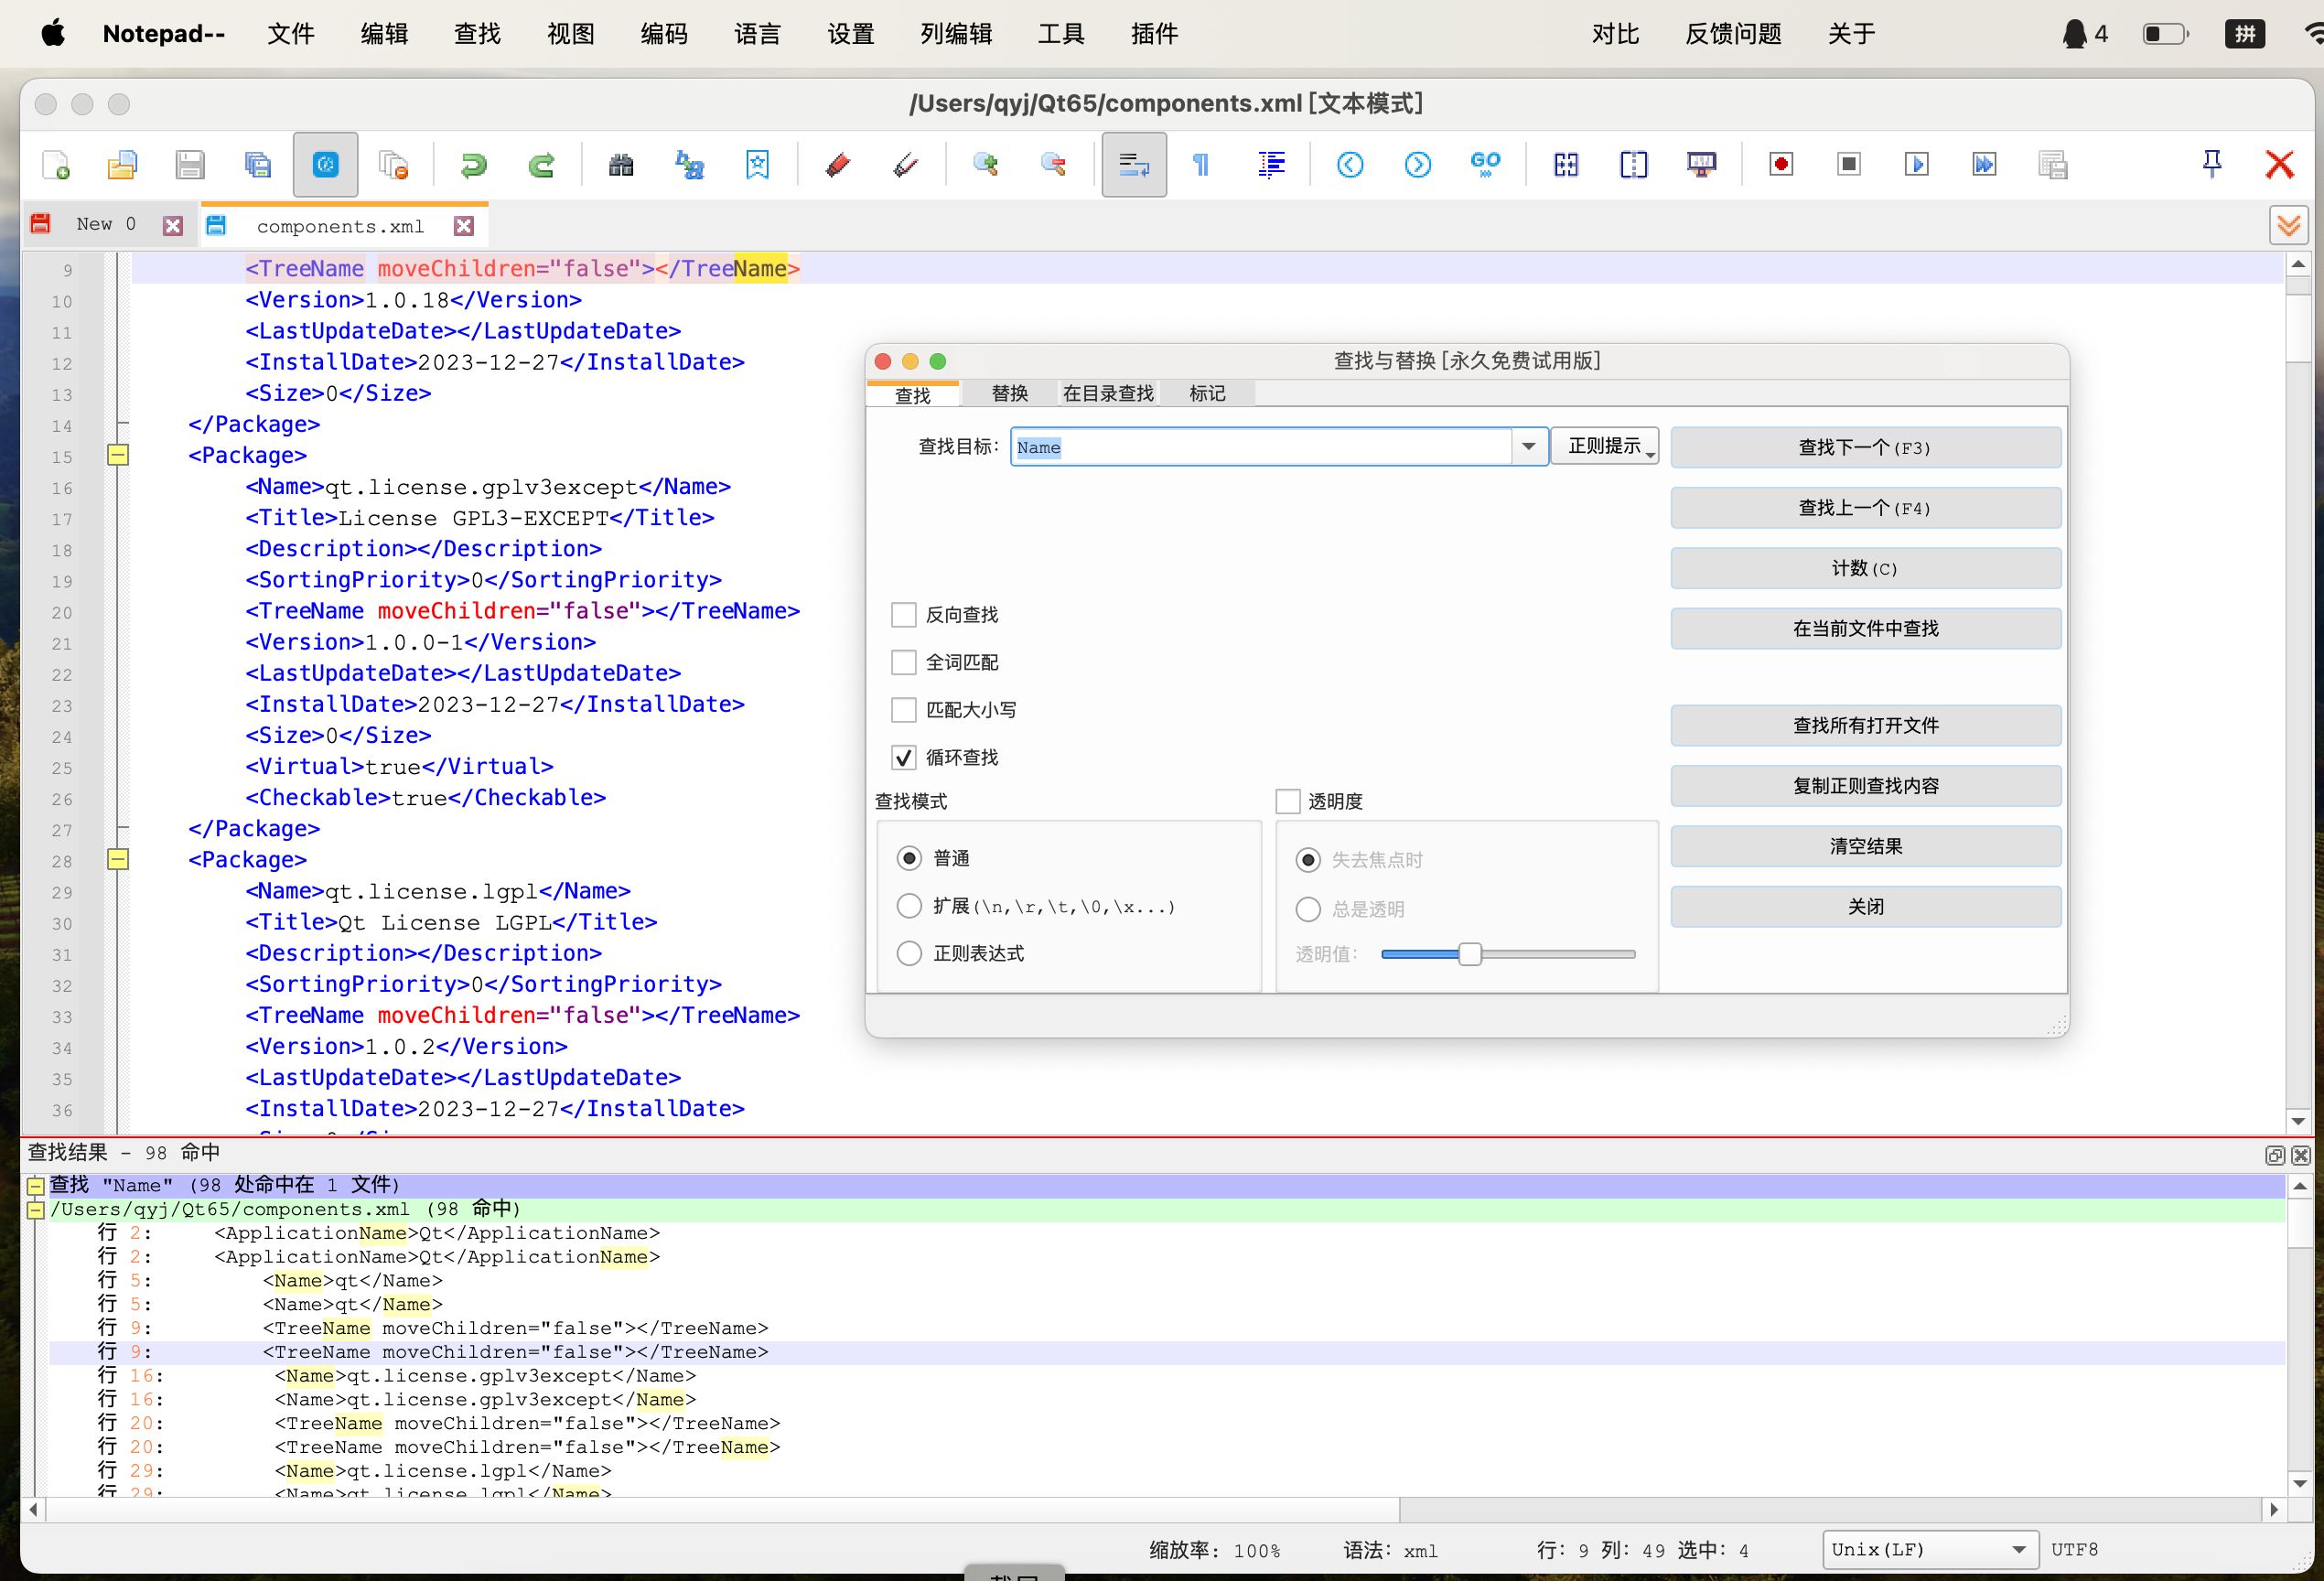This screenshot has width=2324, height=1581.
Task: Click the line wrap toggle icon
Action: (1129, 166)
